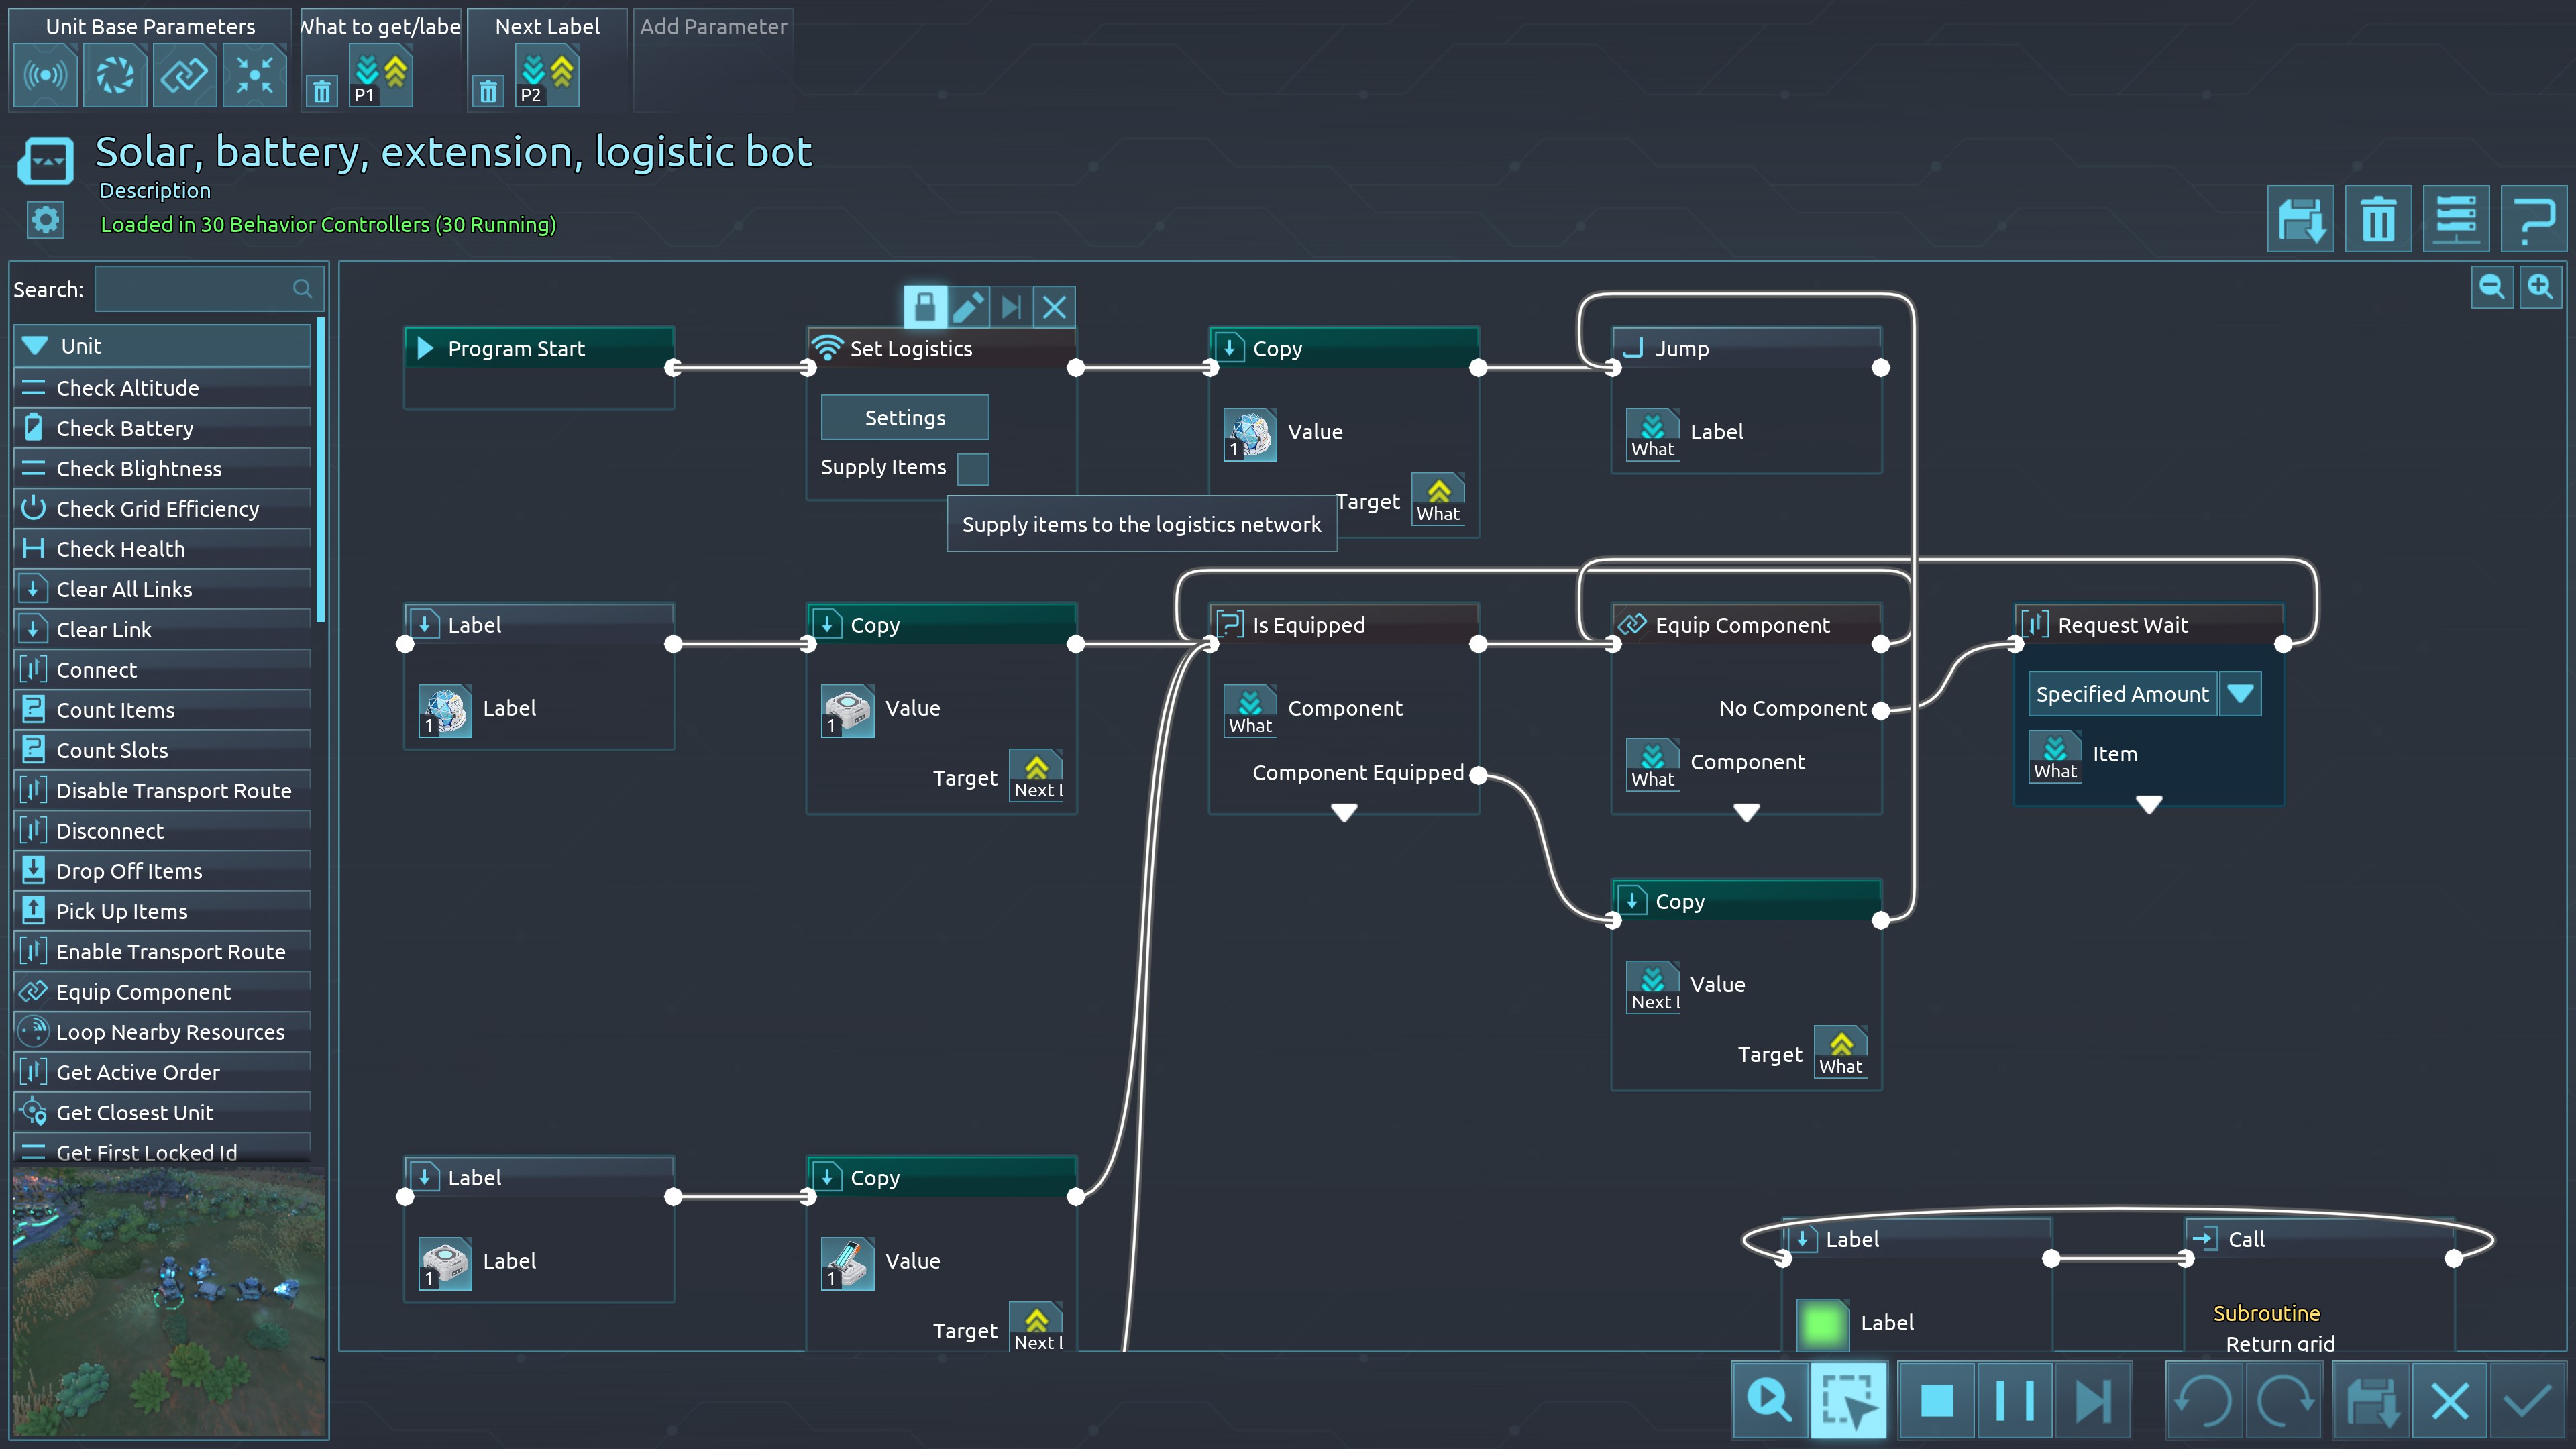Click the stop program button

coord(1936,1400)
